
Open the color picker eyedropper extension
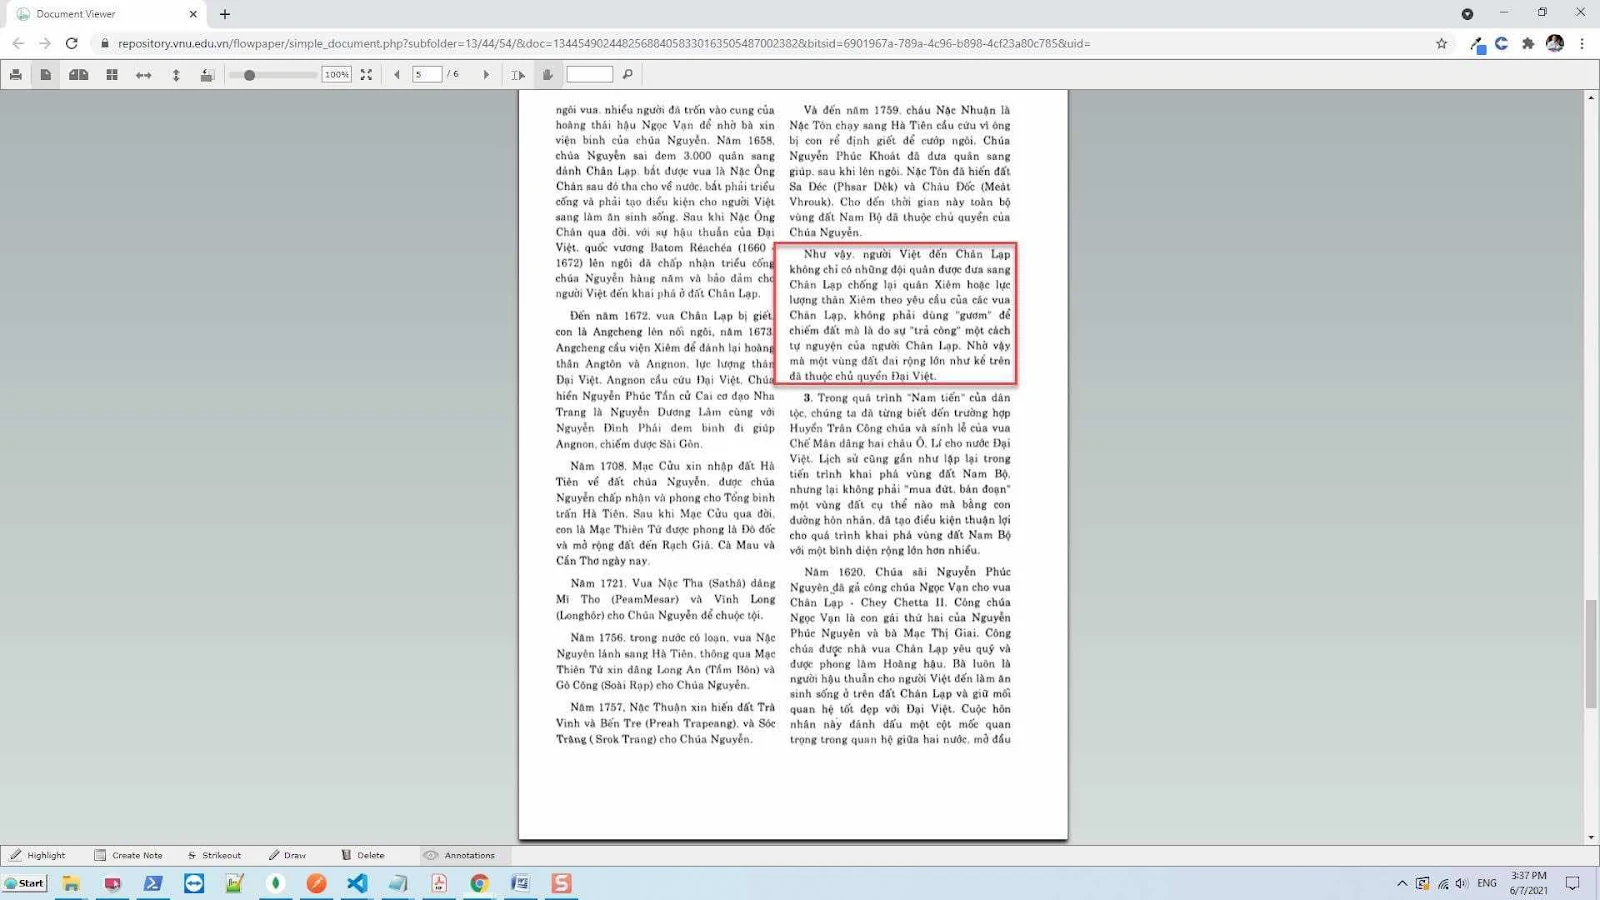1477,44
